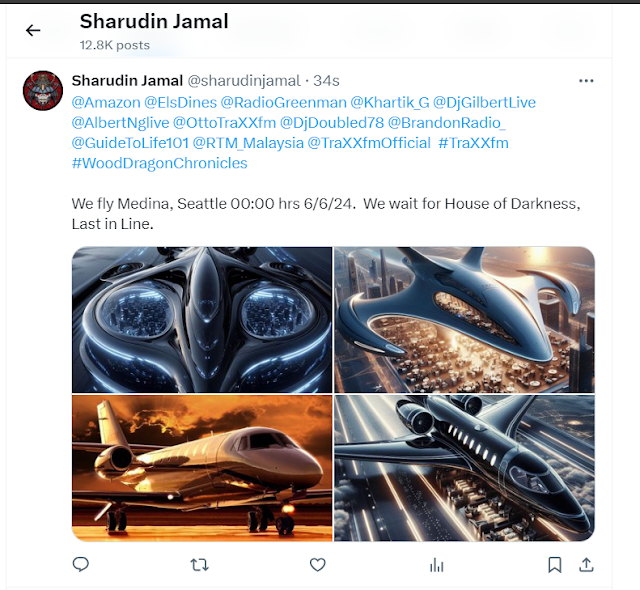Viewport: 640px width, 590px height.
Task: Follow the @RTM_Malaysia mention link
Action: [248, 143]
